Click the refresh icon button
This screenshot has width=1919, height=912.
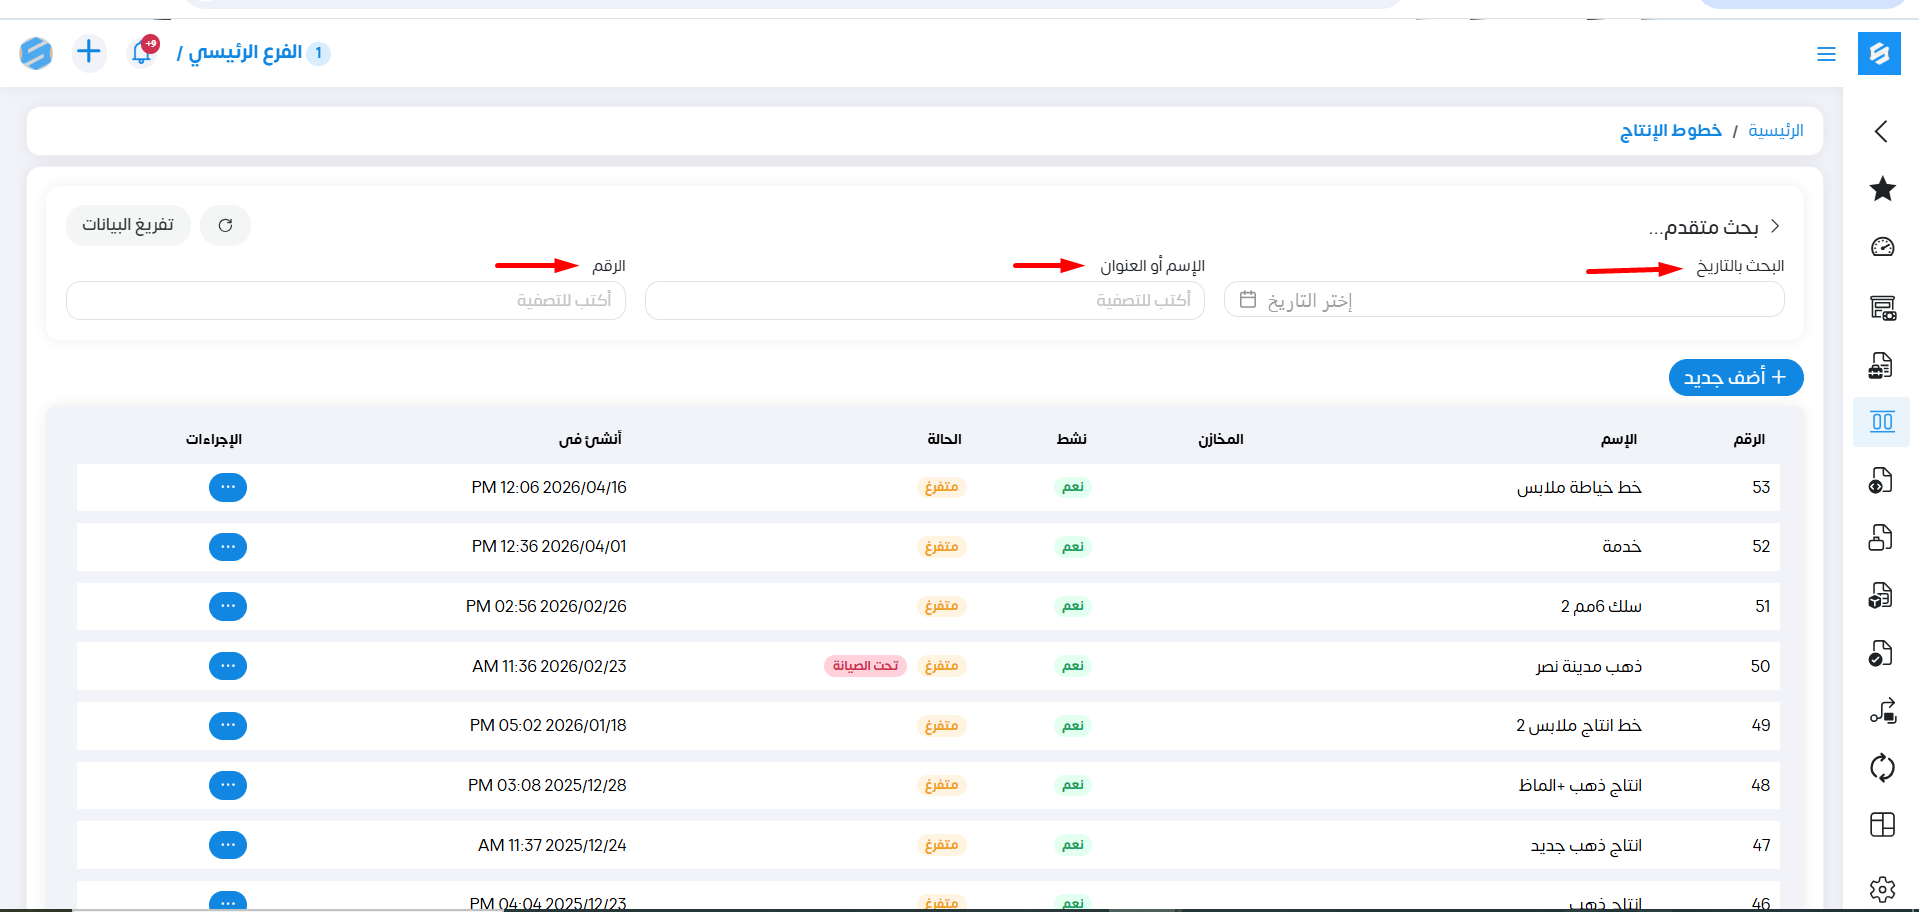click(225, 225)
